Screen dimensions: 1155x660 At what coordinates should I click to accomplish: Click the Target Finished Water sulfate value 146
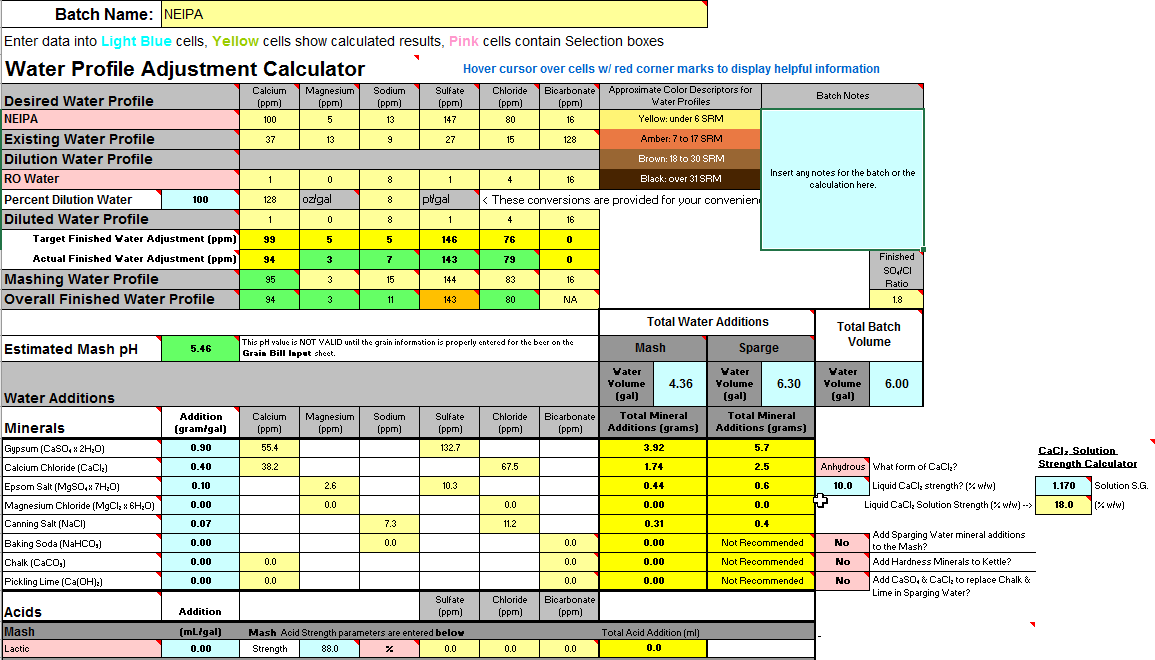tap(449, 239)
